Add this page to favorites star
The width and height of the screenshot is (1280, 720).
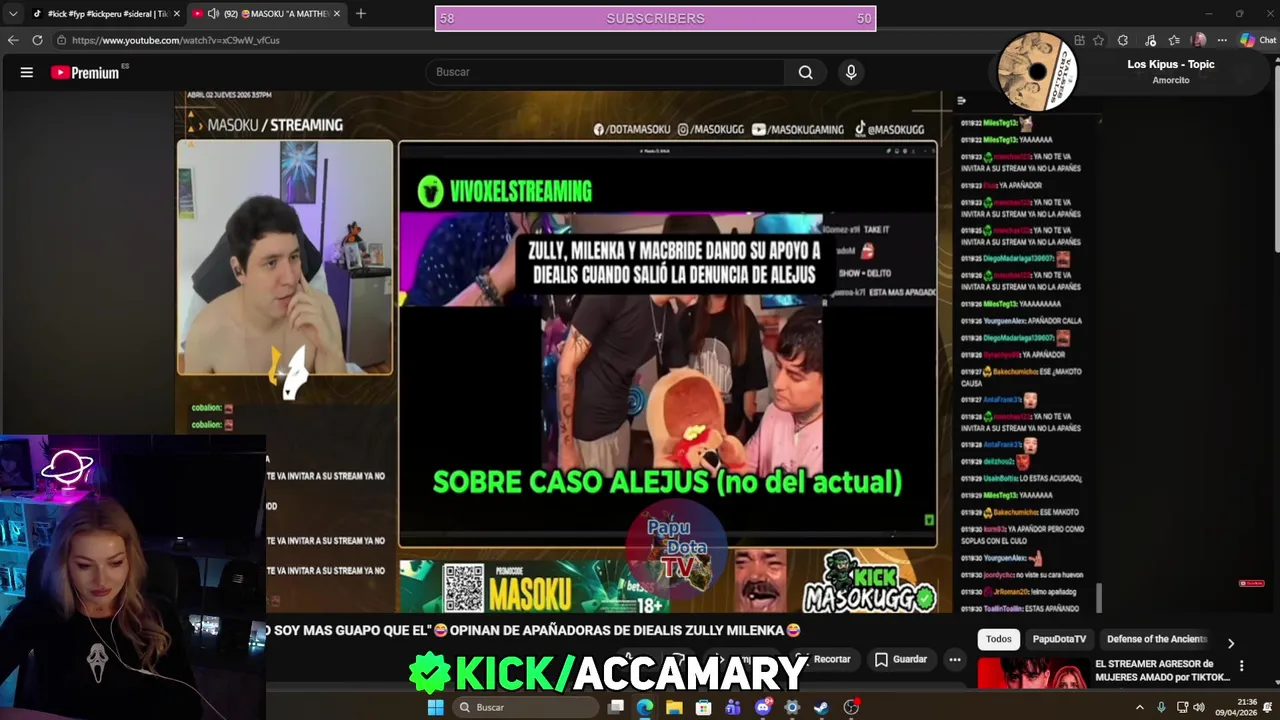click(1099, 40)
